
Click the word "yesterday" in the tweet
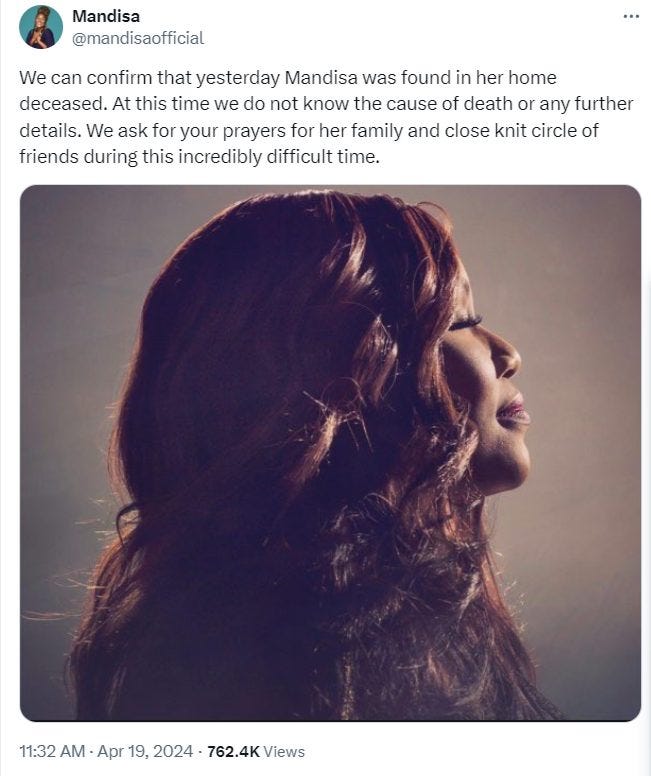[x=240, y=78]
